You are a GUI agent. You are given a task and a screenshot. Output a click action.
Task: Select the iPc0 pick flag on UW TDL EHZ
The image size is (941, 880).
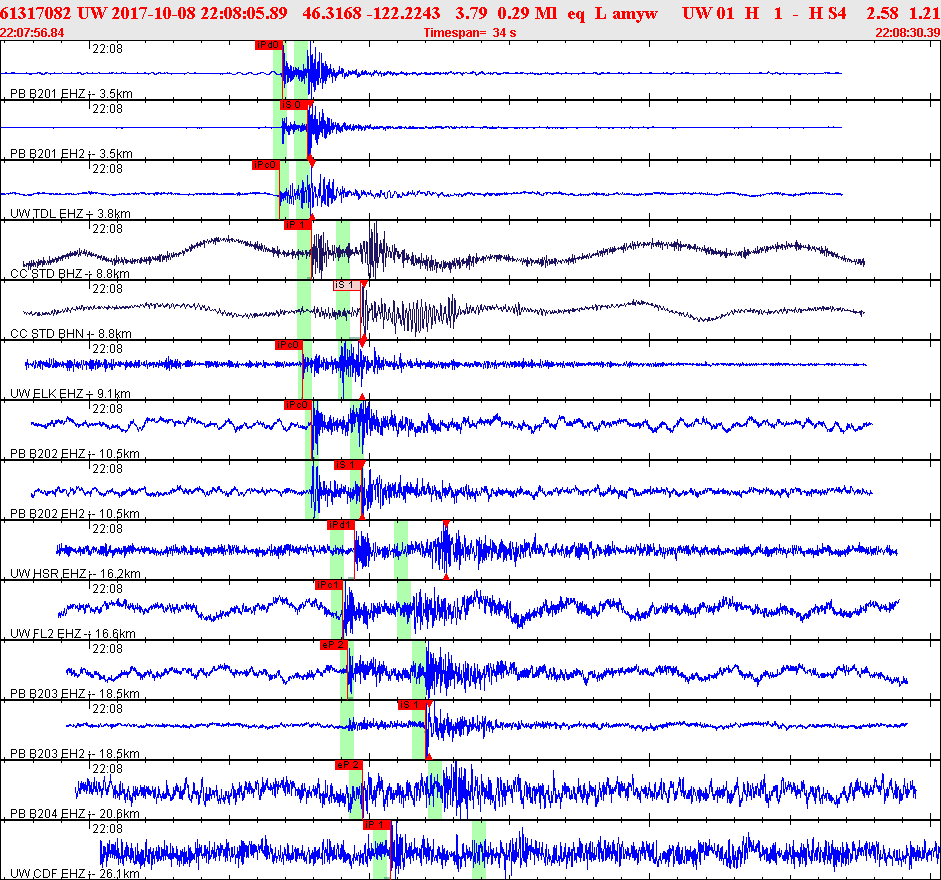[265, 165]
